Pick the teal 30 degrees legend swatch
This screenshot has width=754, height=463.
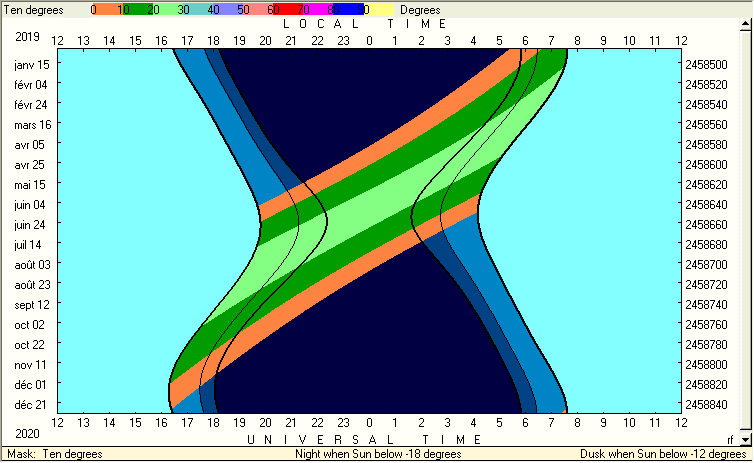(x=198, y=10)
